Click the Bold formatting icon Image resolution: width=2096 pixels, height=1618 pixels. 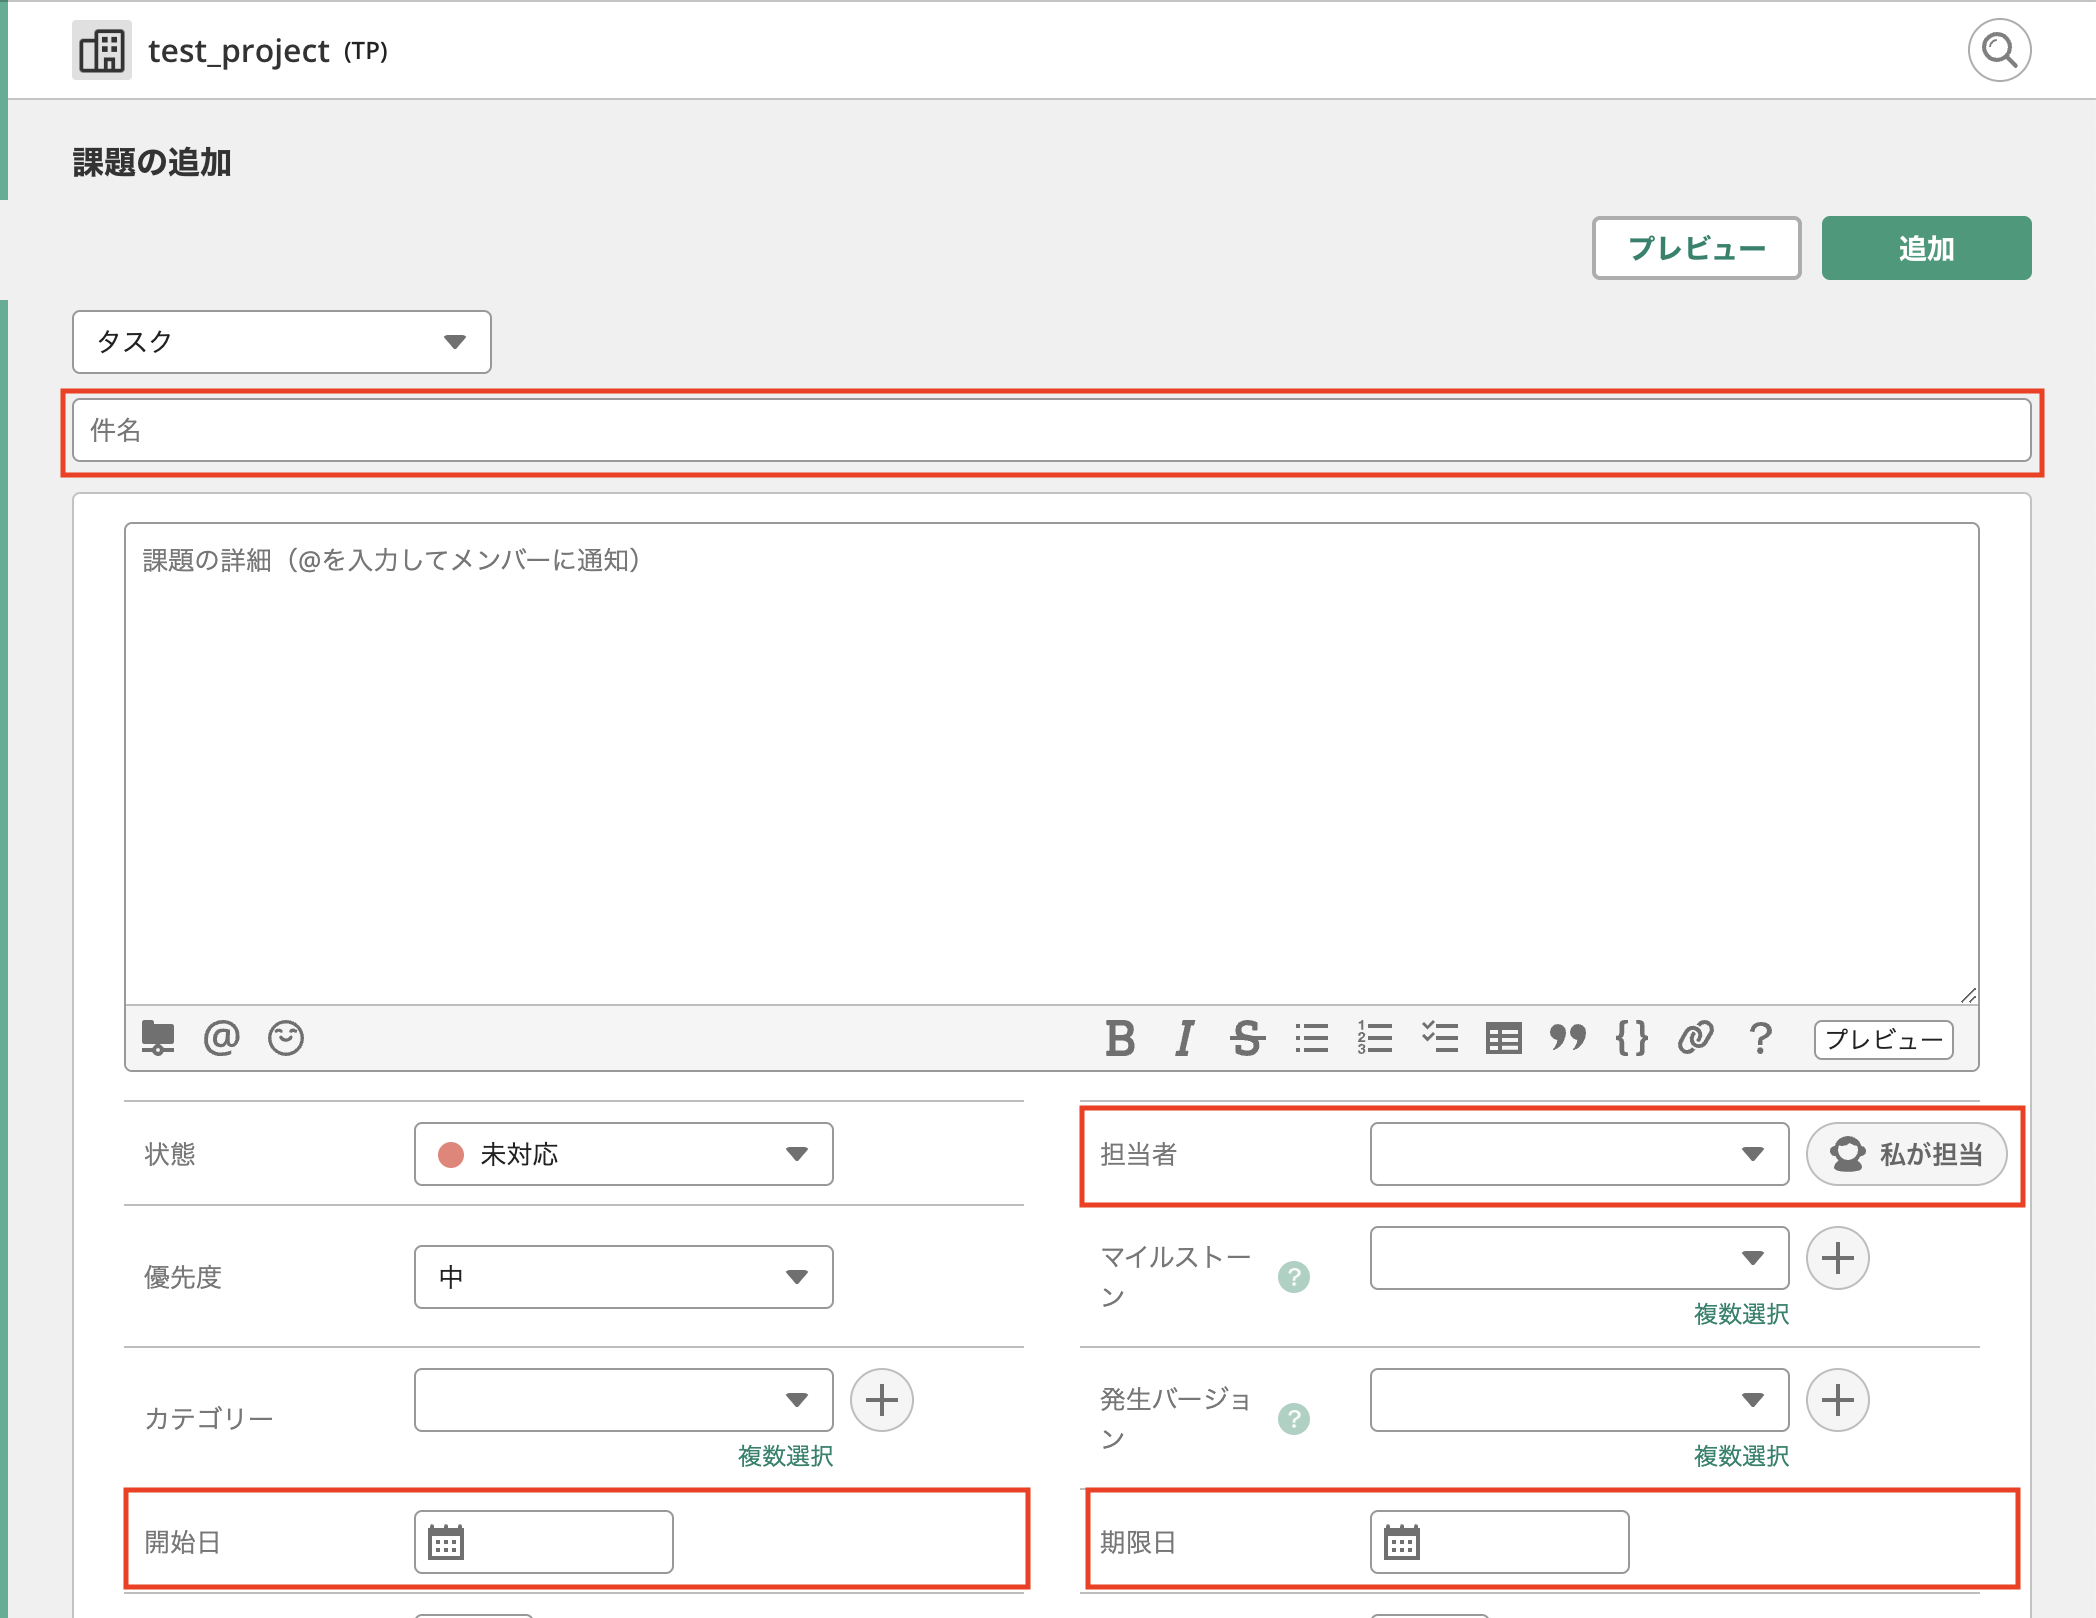tap(1120, 1038)
